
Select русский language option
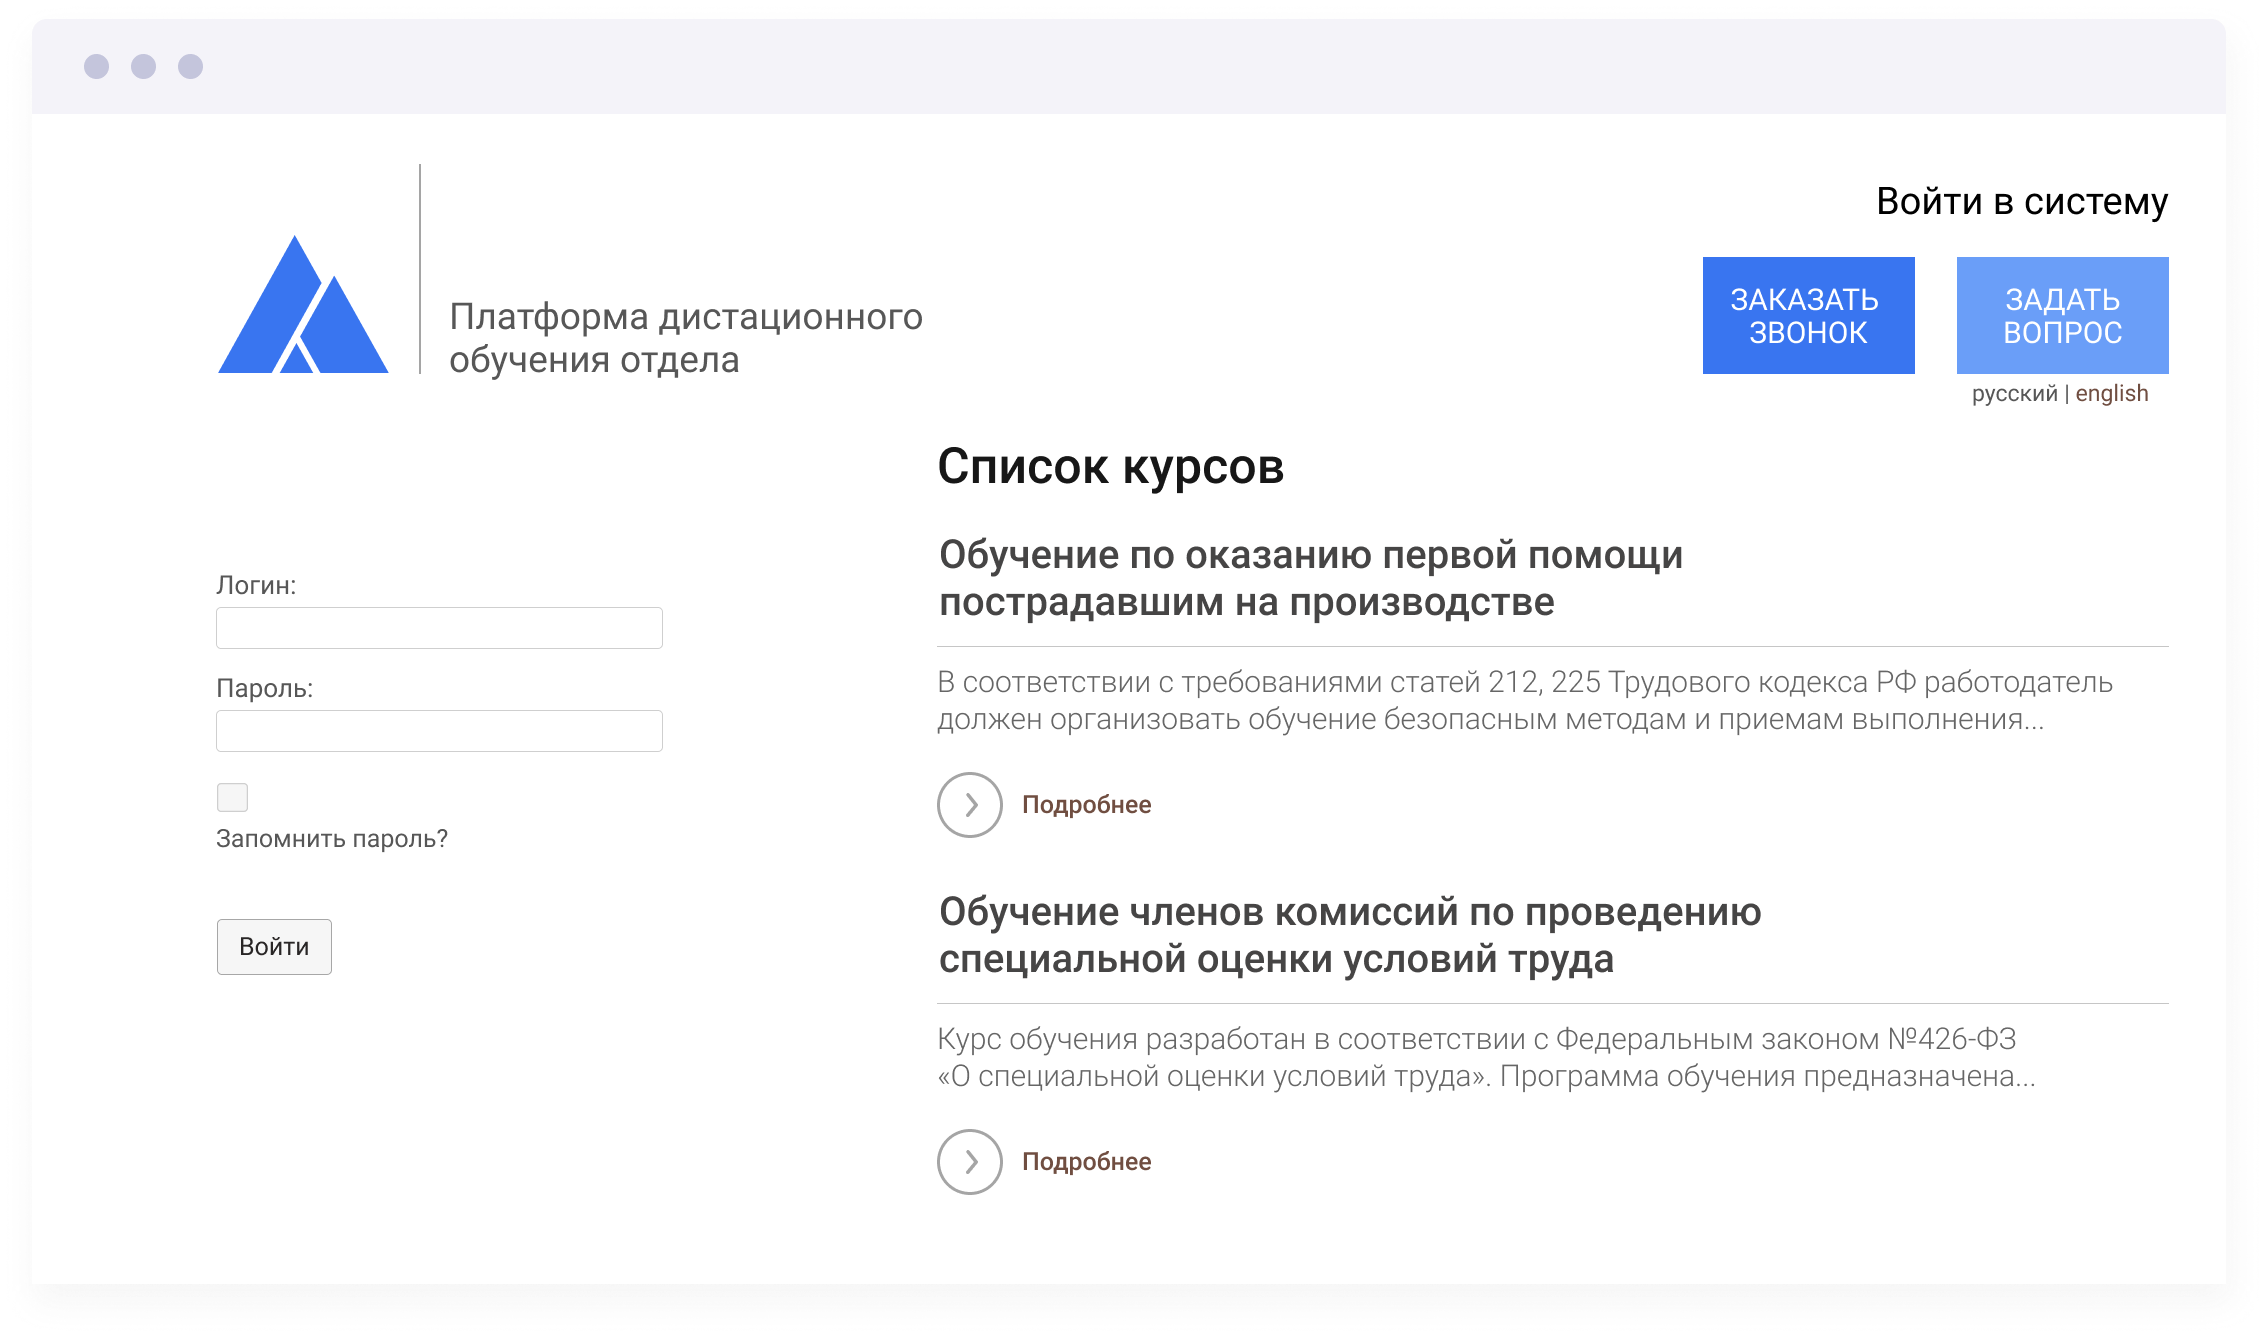point(2014,393)
